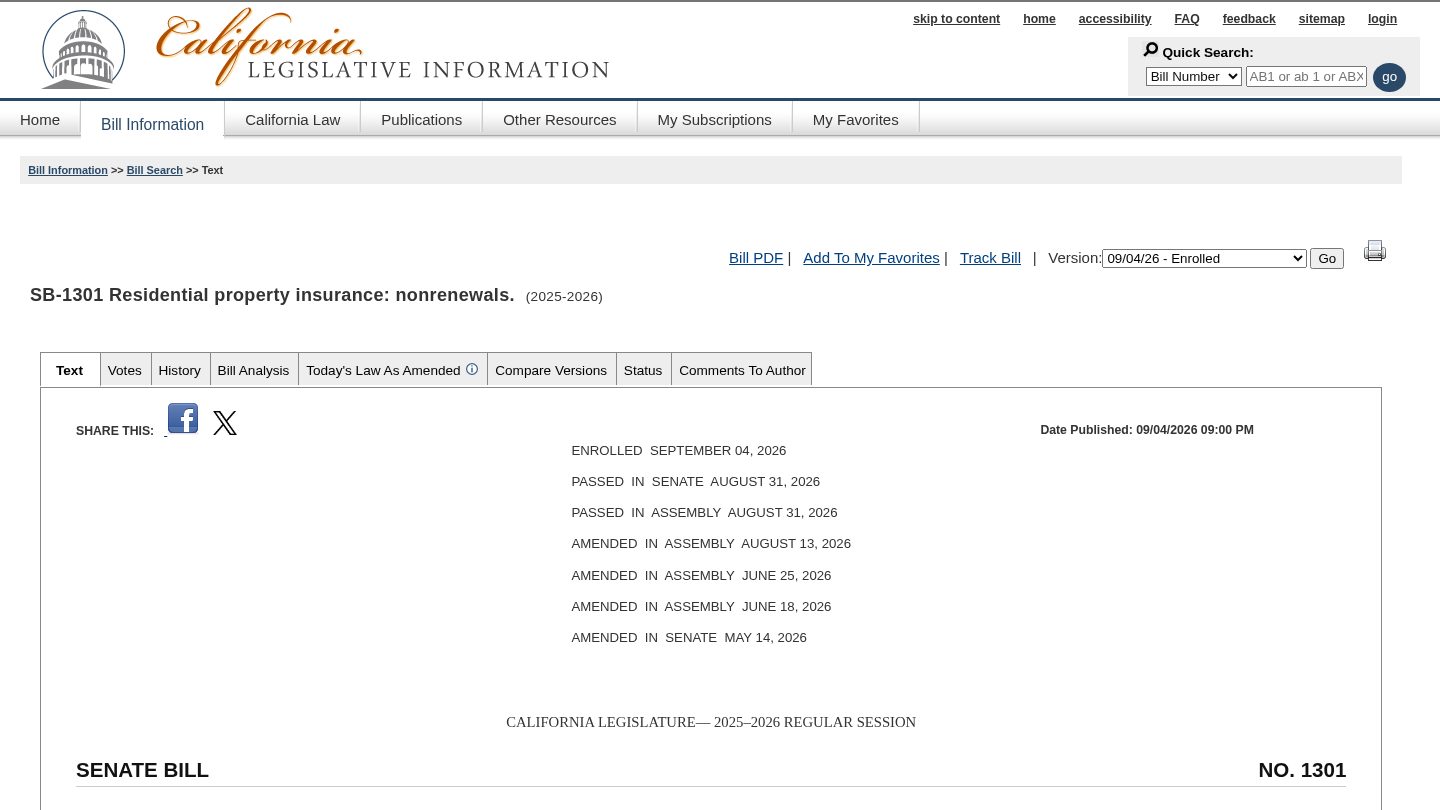Screen dimensions: 1440x810
Task: Click the Track Bill link
Action: pos(990,258)
